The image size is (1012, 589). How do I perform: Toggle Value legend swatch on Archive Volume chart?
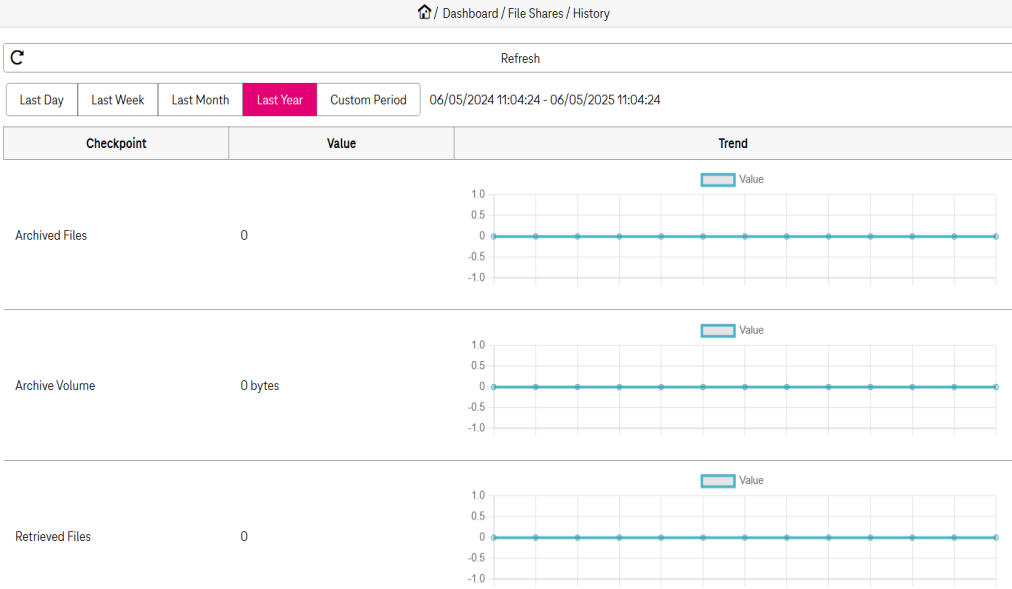coord(718,330)
